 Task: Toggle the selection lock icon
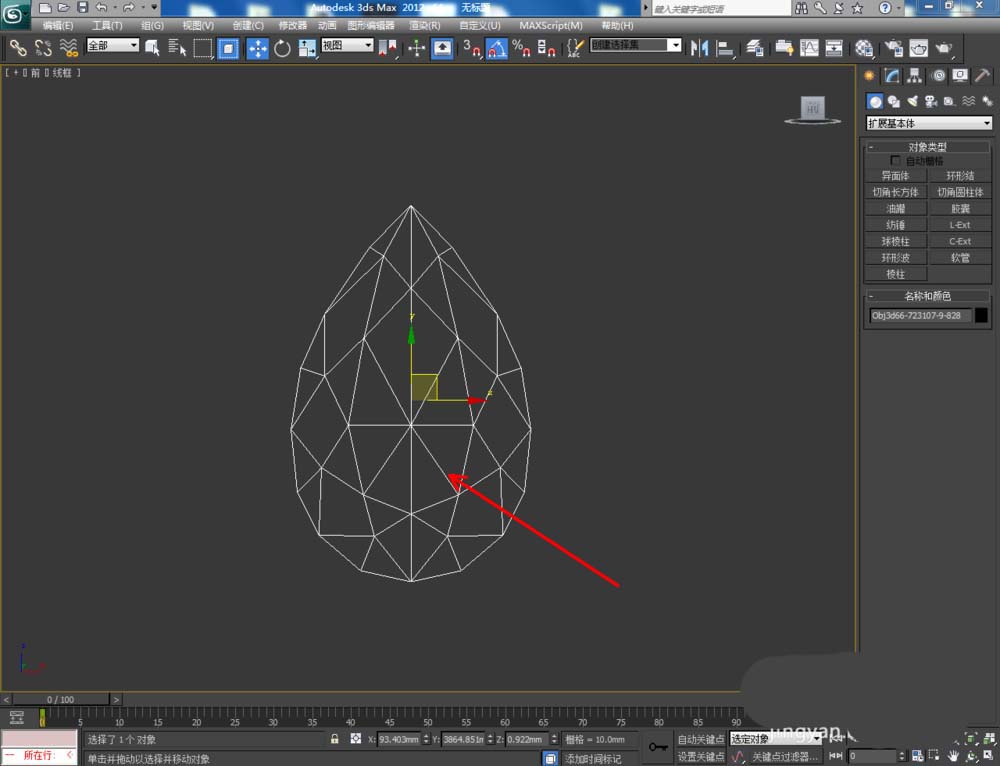(x=335, y=739)
